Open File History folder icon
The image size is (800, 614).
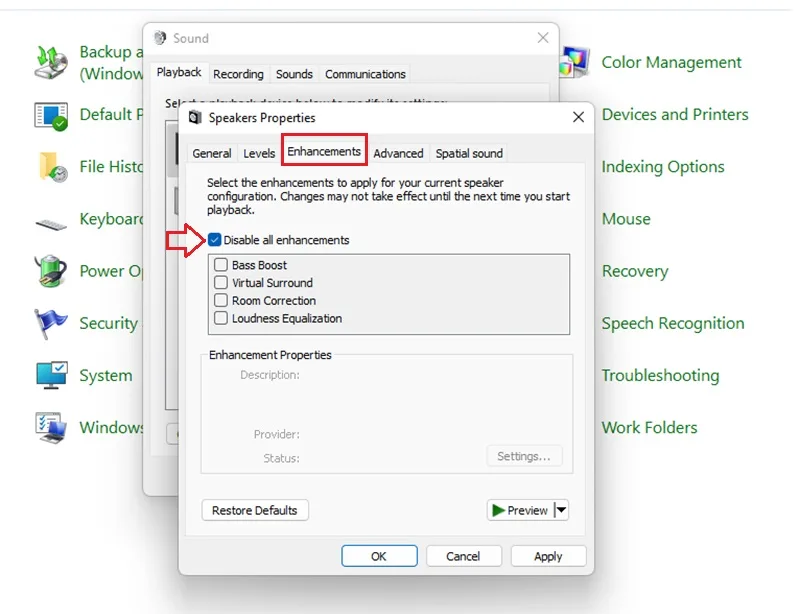click(x=52, y=167)
